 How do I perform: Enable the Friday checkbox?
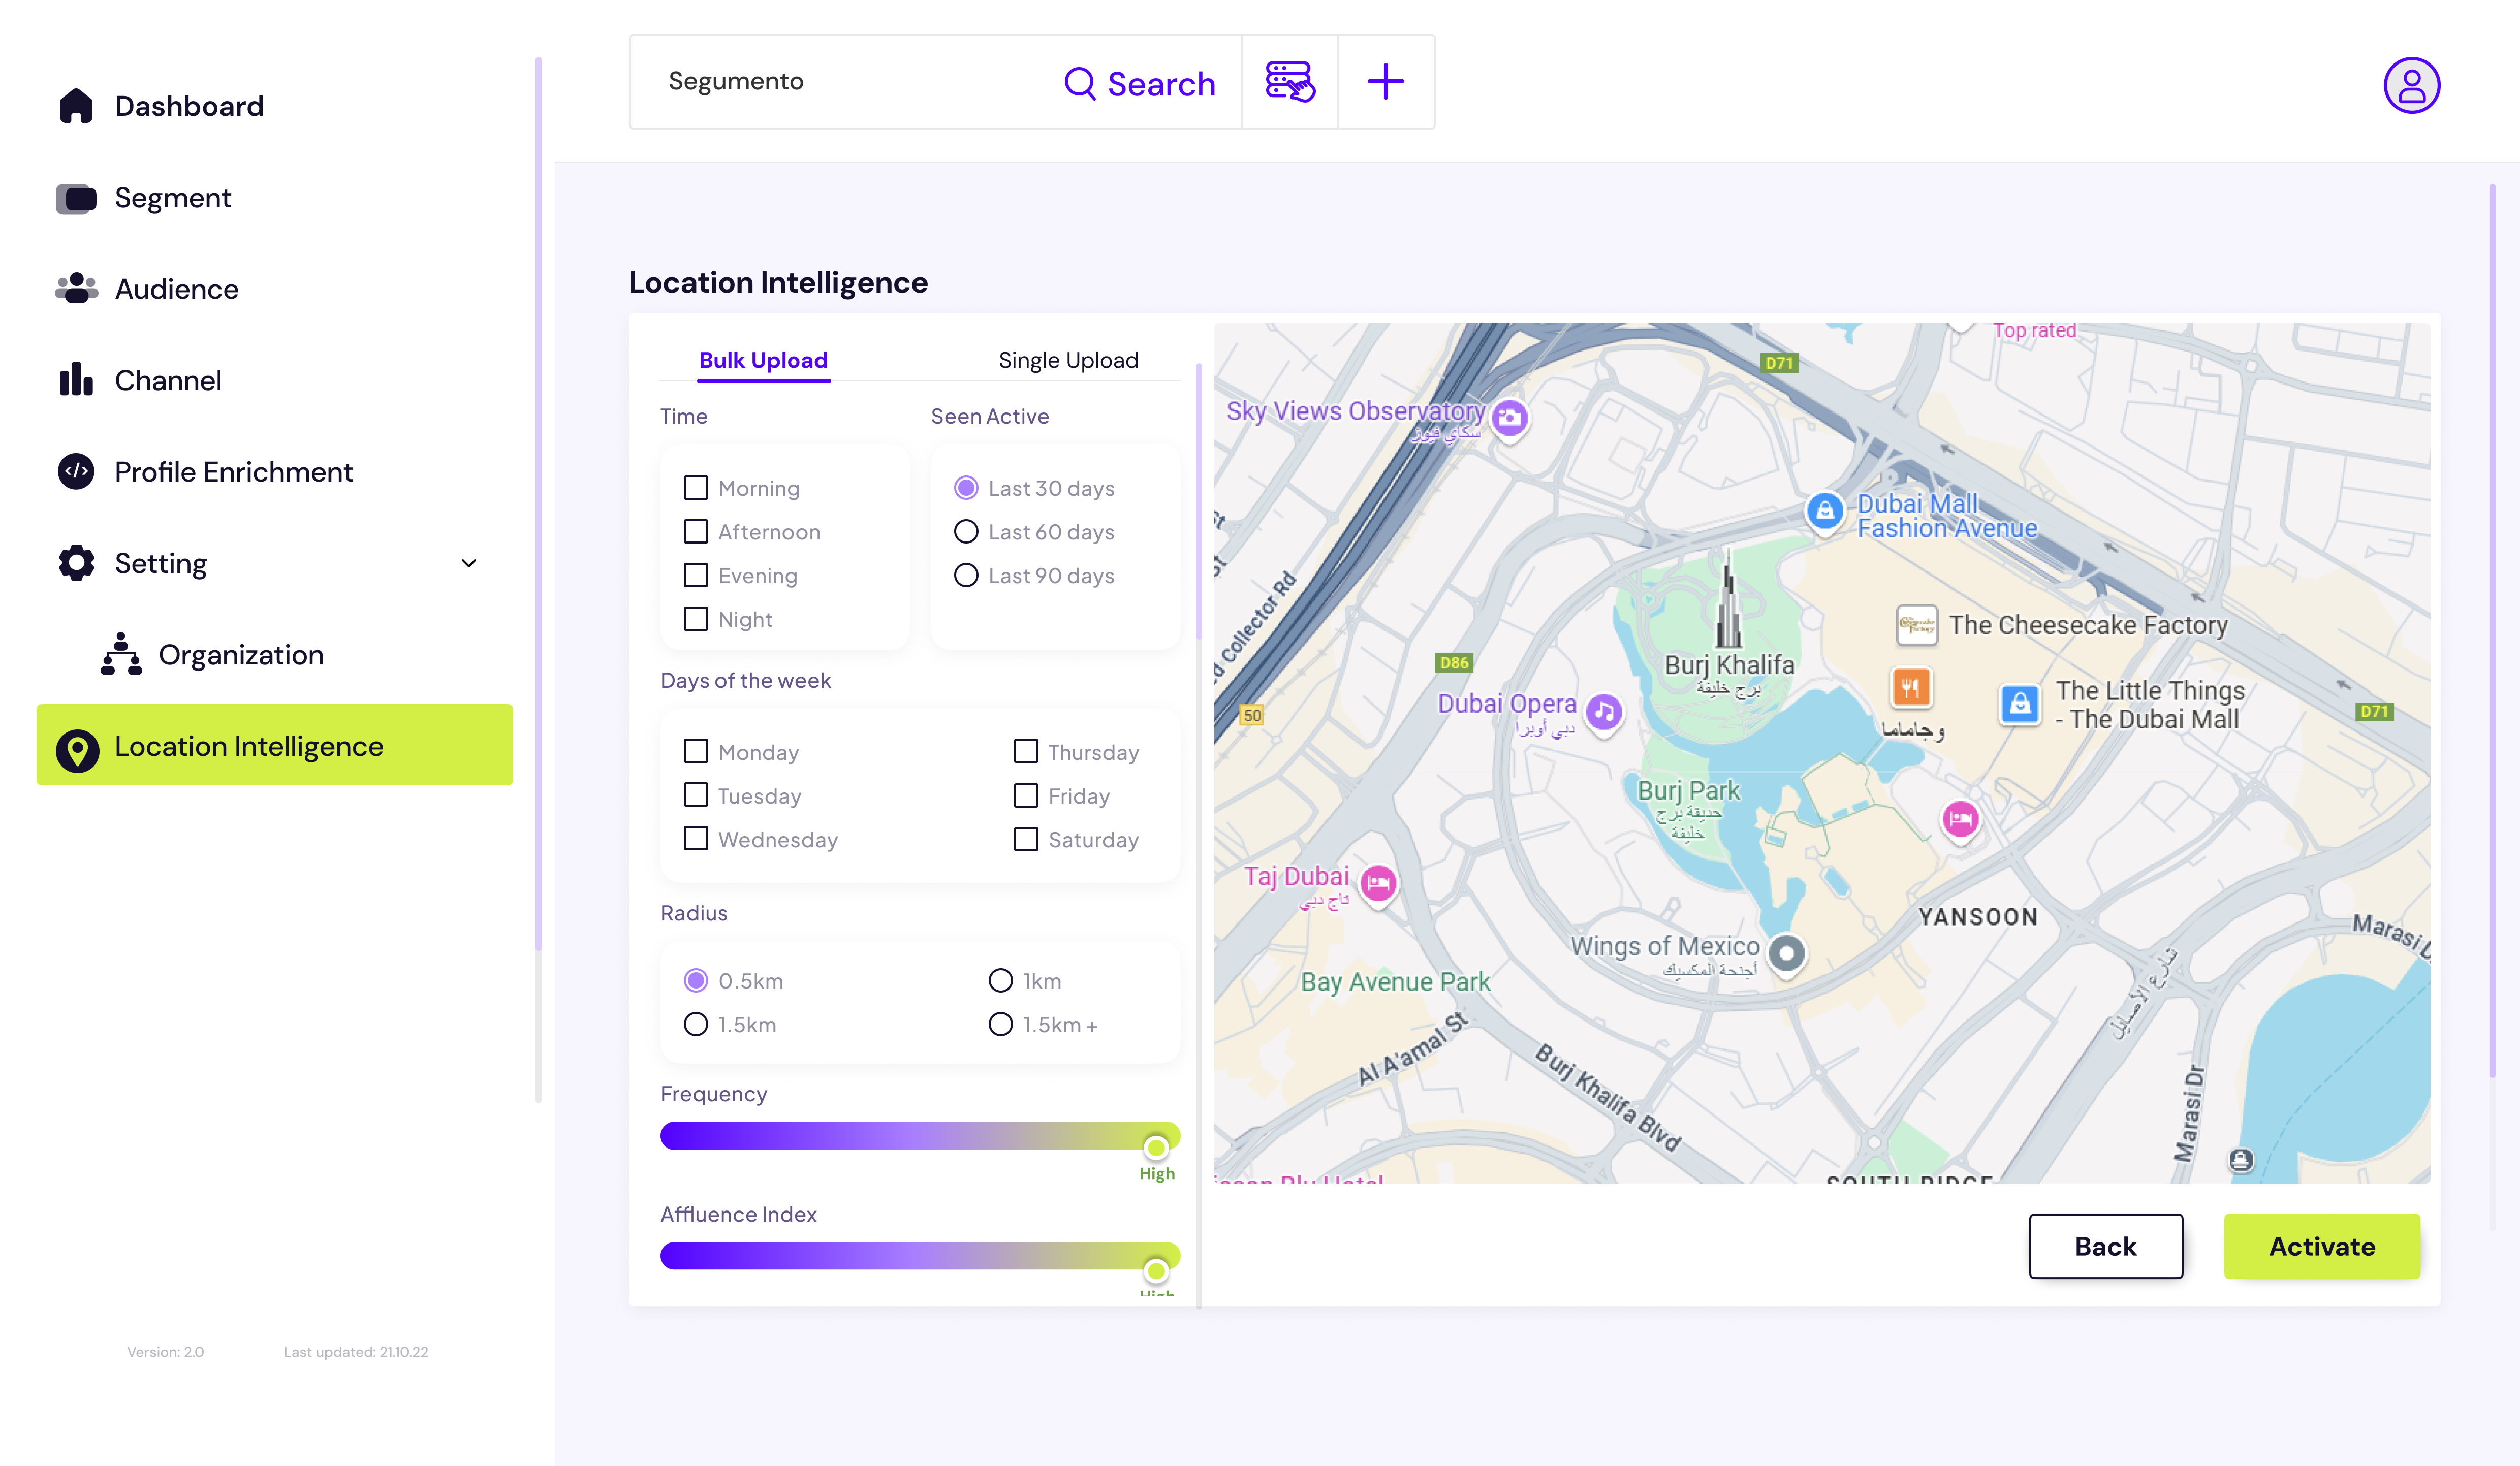coord(1026,796)
